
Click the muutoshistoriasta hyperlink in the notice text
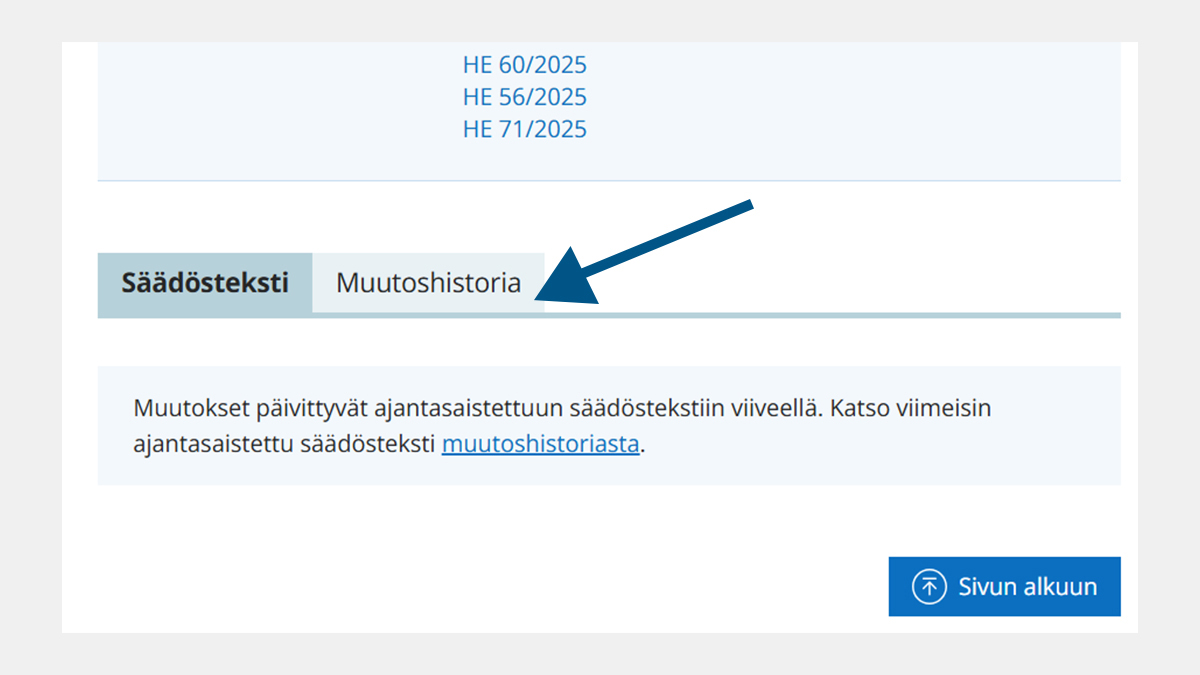tap(540, 443)
